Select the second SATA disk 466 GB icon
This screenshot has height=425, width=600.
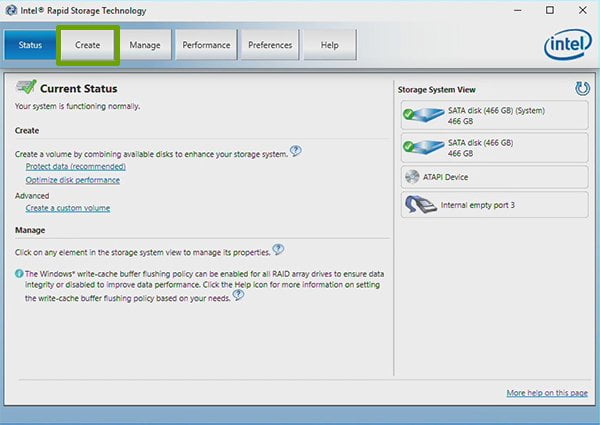pos(424,147)
